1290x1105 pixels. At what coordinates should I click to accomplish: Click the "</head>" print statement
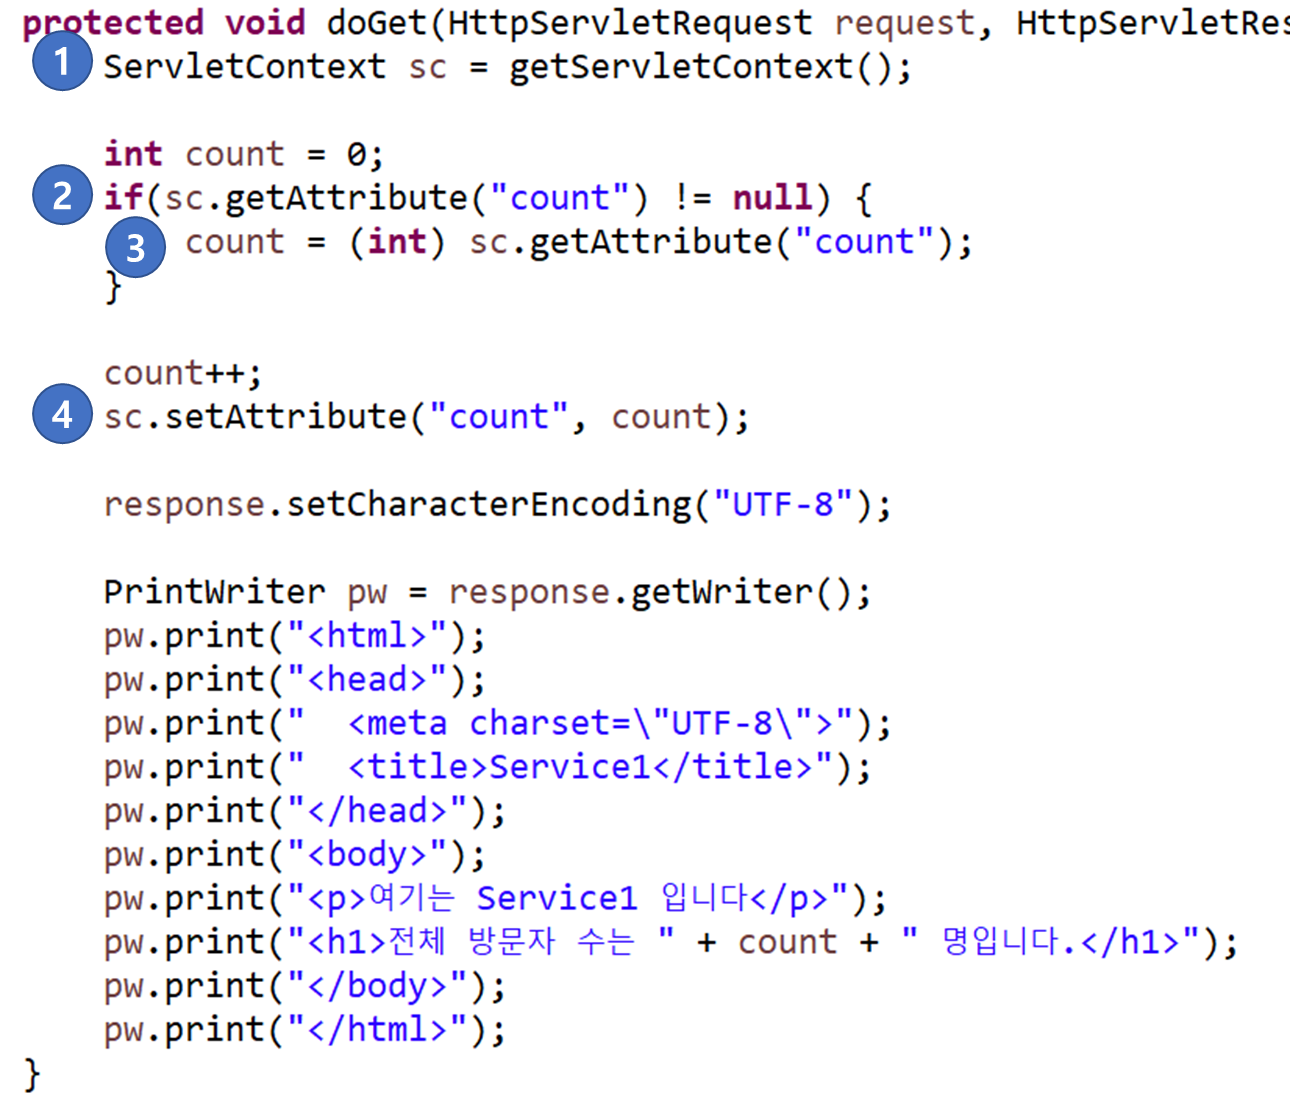(x=305, y=812)
